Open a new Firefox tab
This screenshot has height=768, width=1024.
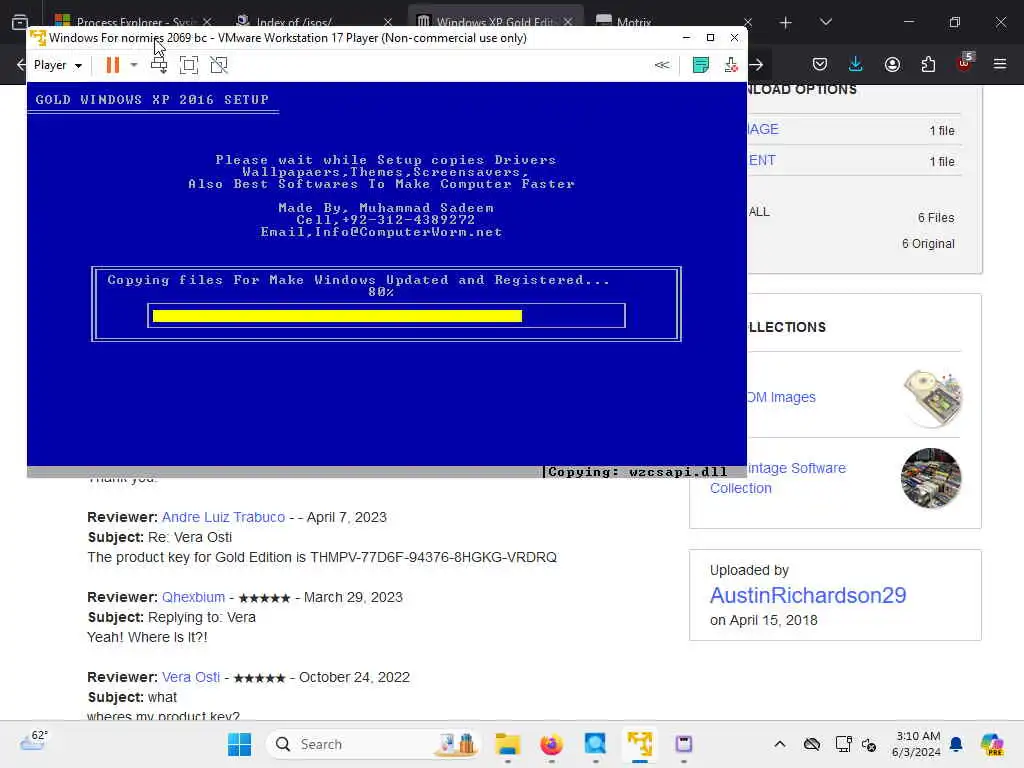click(786, 23)
